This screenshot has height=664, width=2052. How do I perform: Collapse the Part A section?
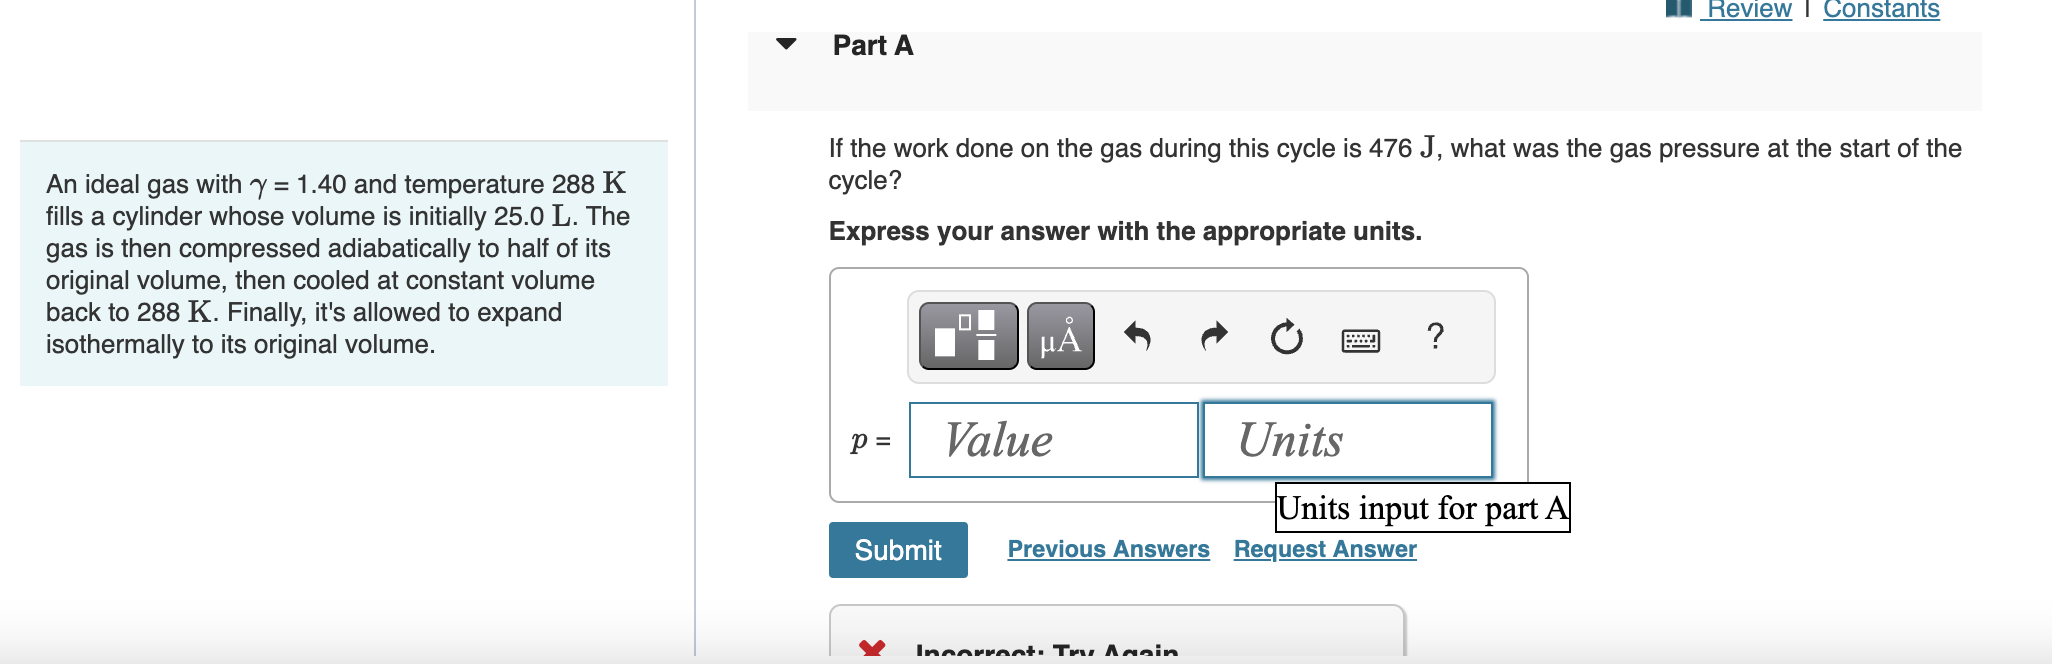(787, 45)
